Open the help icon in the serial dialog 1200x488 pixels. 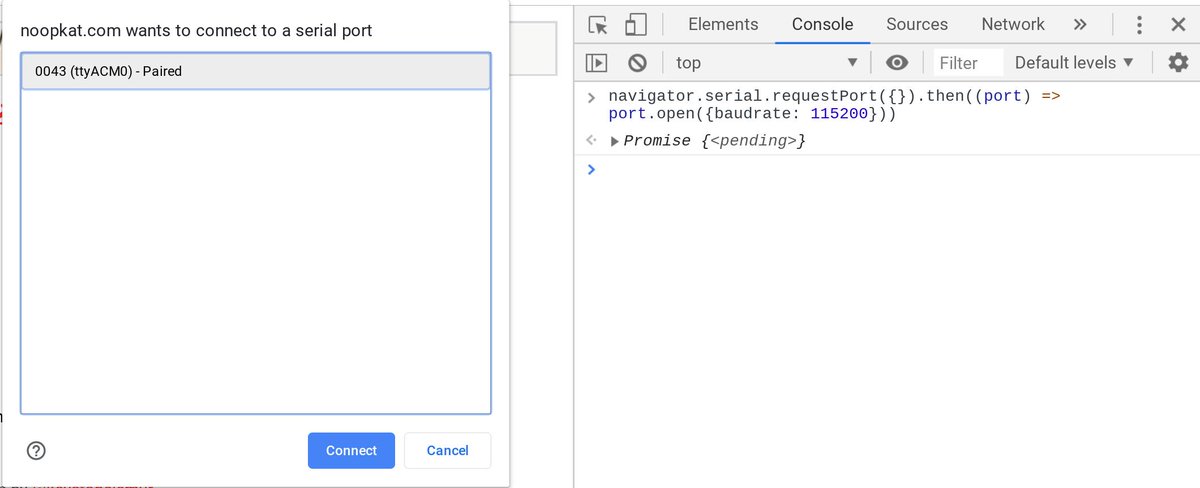pos(36,450)
